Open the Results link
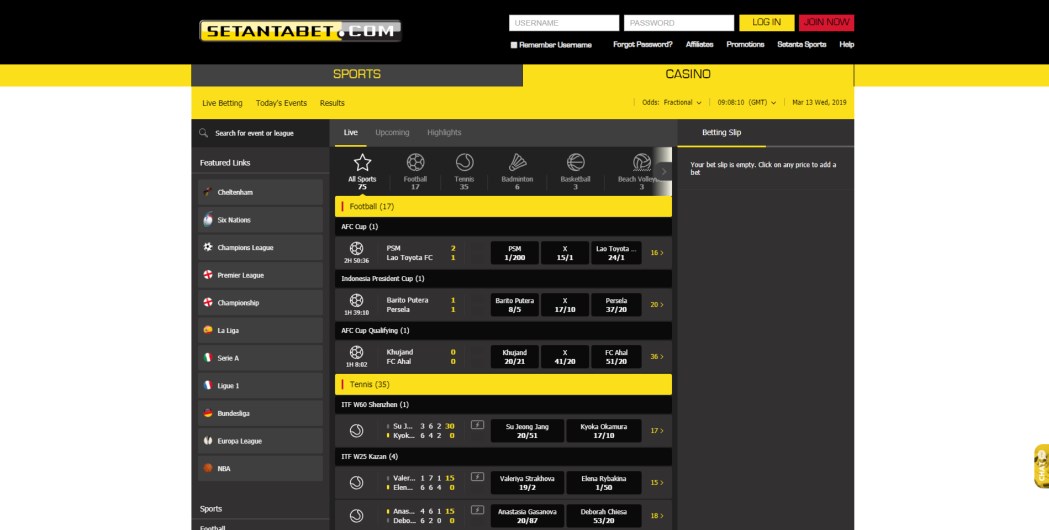Screen dimensions: 1049x530 click(332, 103)
